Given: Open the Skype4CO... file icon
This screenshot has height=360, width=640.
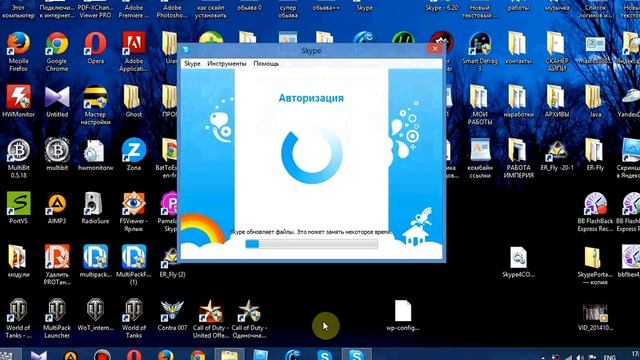Looking at the screenshot, I should [x=518, y=262].
